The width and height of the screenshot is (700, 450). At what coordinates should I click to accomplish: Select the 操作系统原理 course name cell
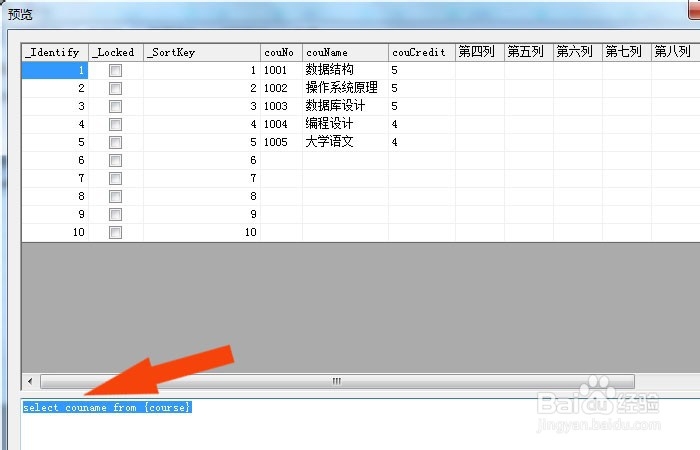click(346, 88)
